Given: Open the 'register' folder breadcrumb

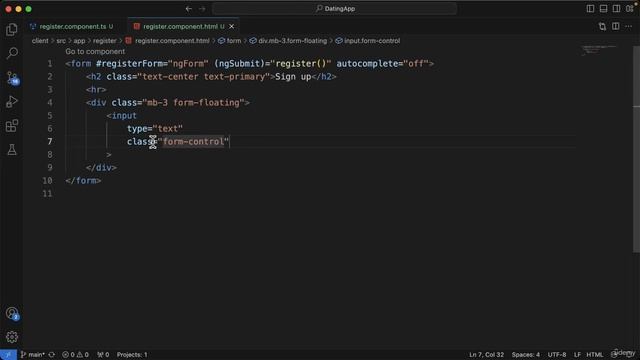Looking at the screenshot, I should pos(104,41).
